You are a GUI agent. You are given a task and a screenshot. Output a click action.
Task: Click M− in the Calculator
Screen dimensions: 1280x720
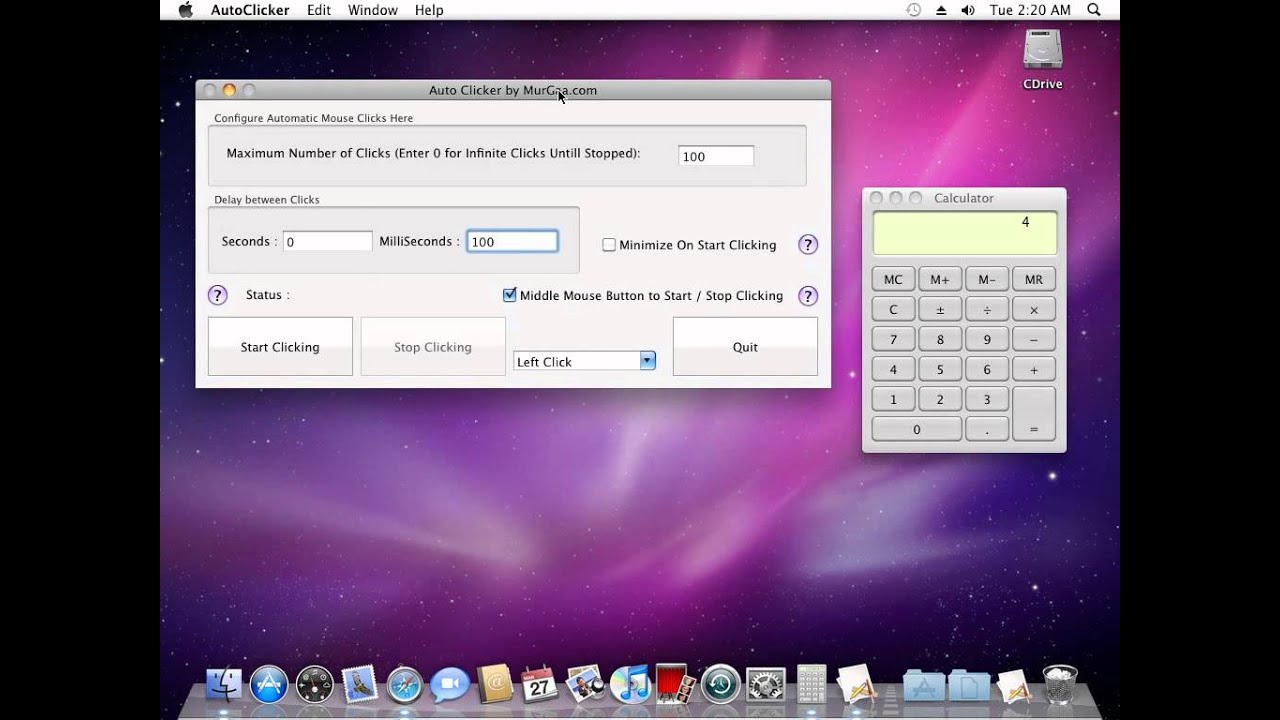(987, 280)
